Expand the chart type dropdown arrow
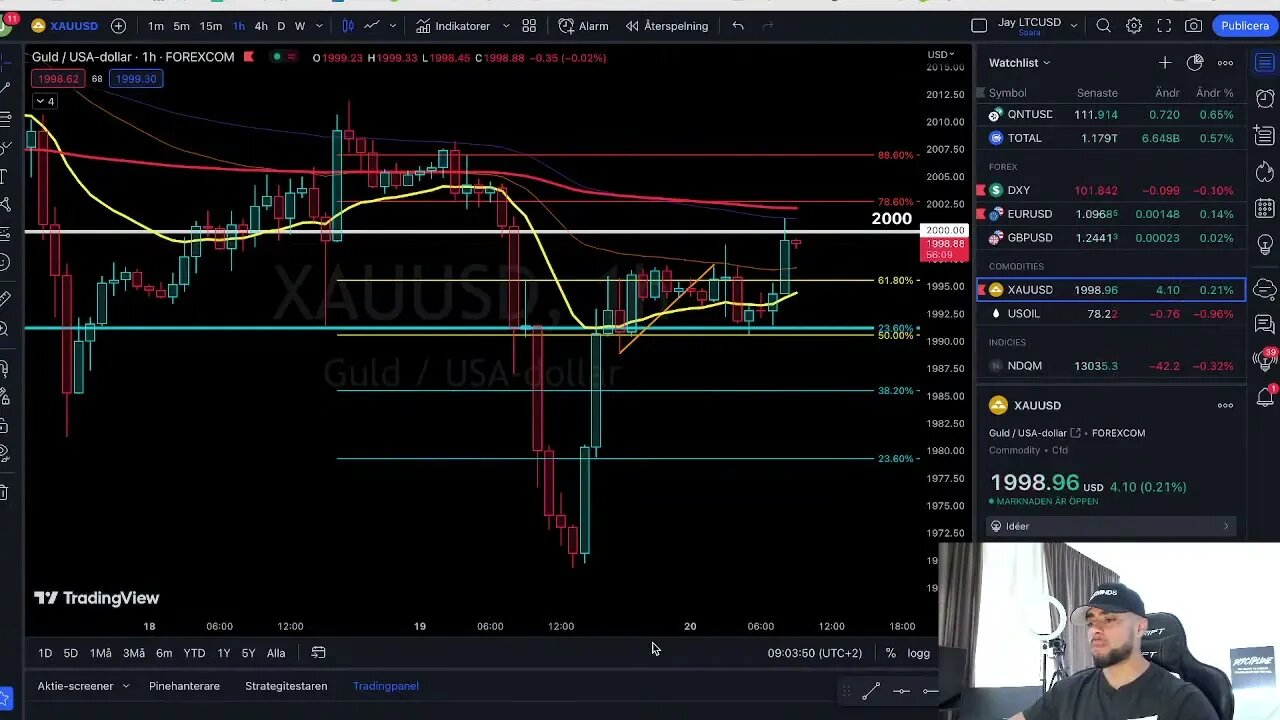This screenshot has width=1280, height=720. [392, 26]
